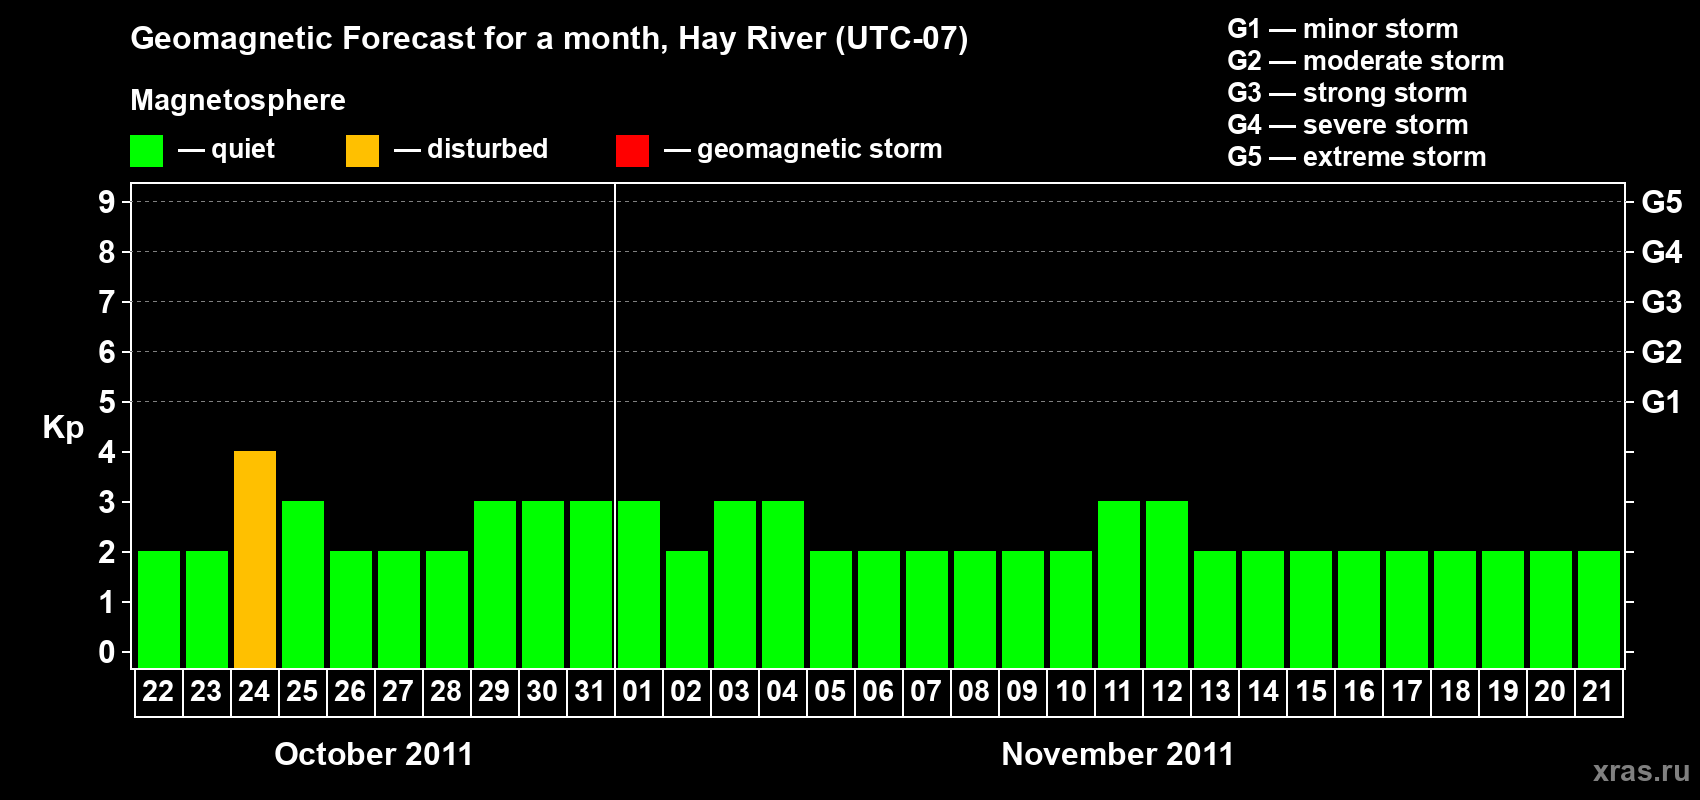Click the xras.ru watermark link
Viewport: 1700px width, 800px height.
tap(1641, 771)
